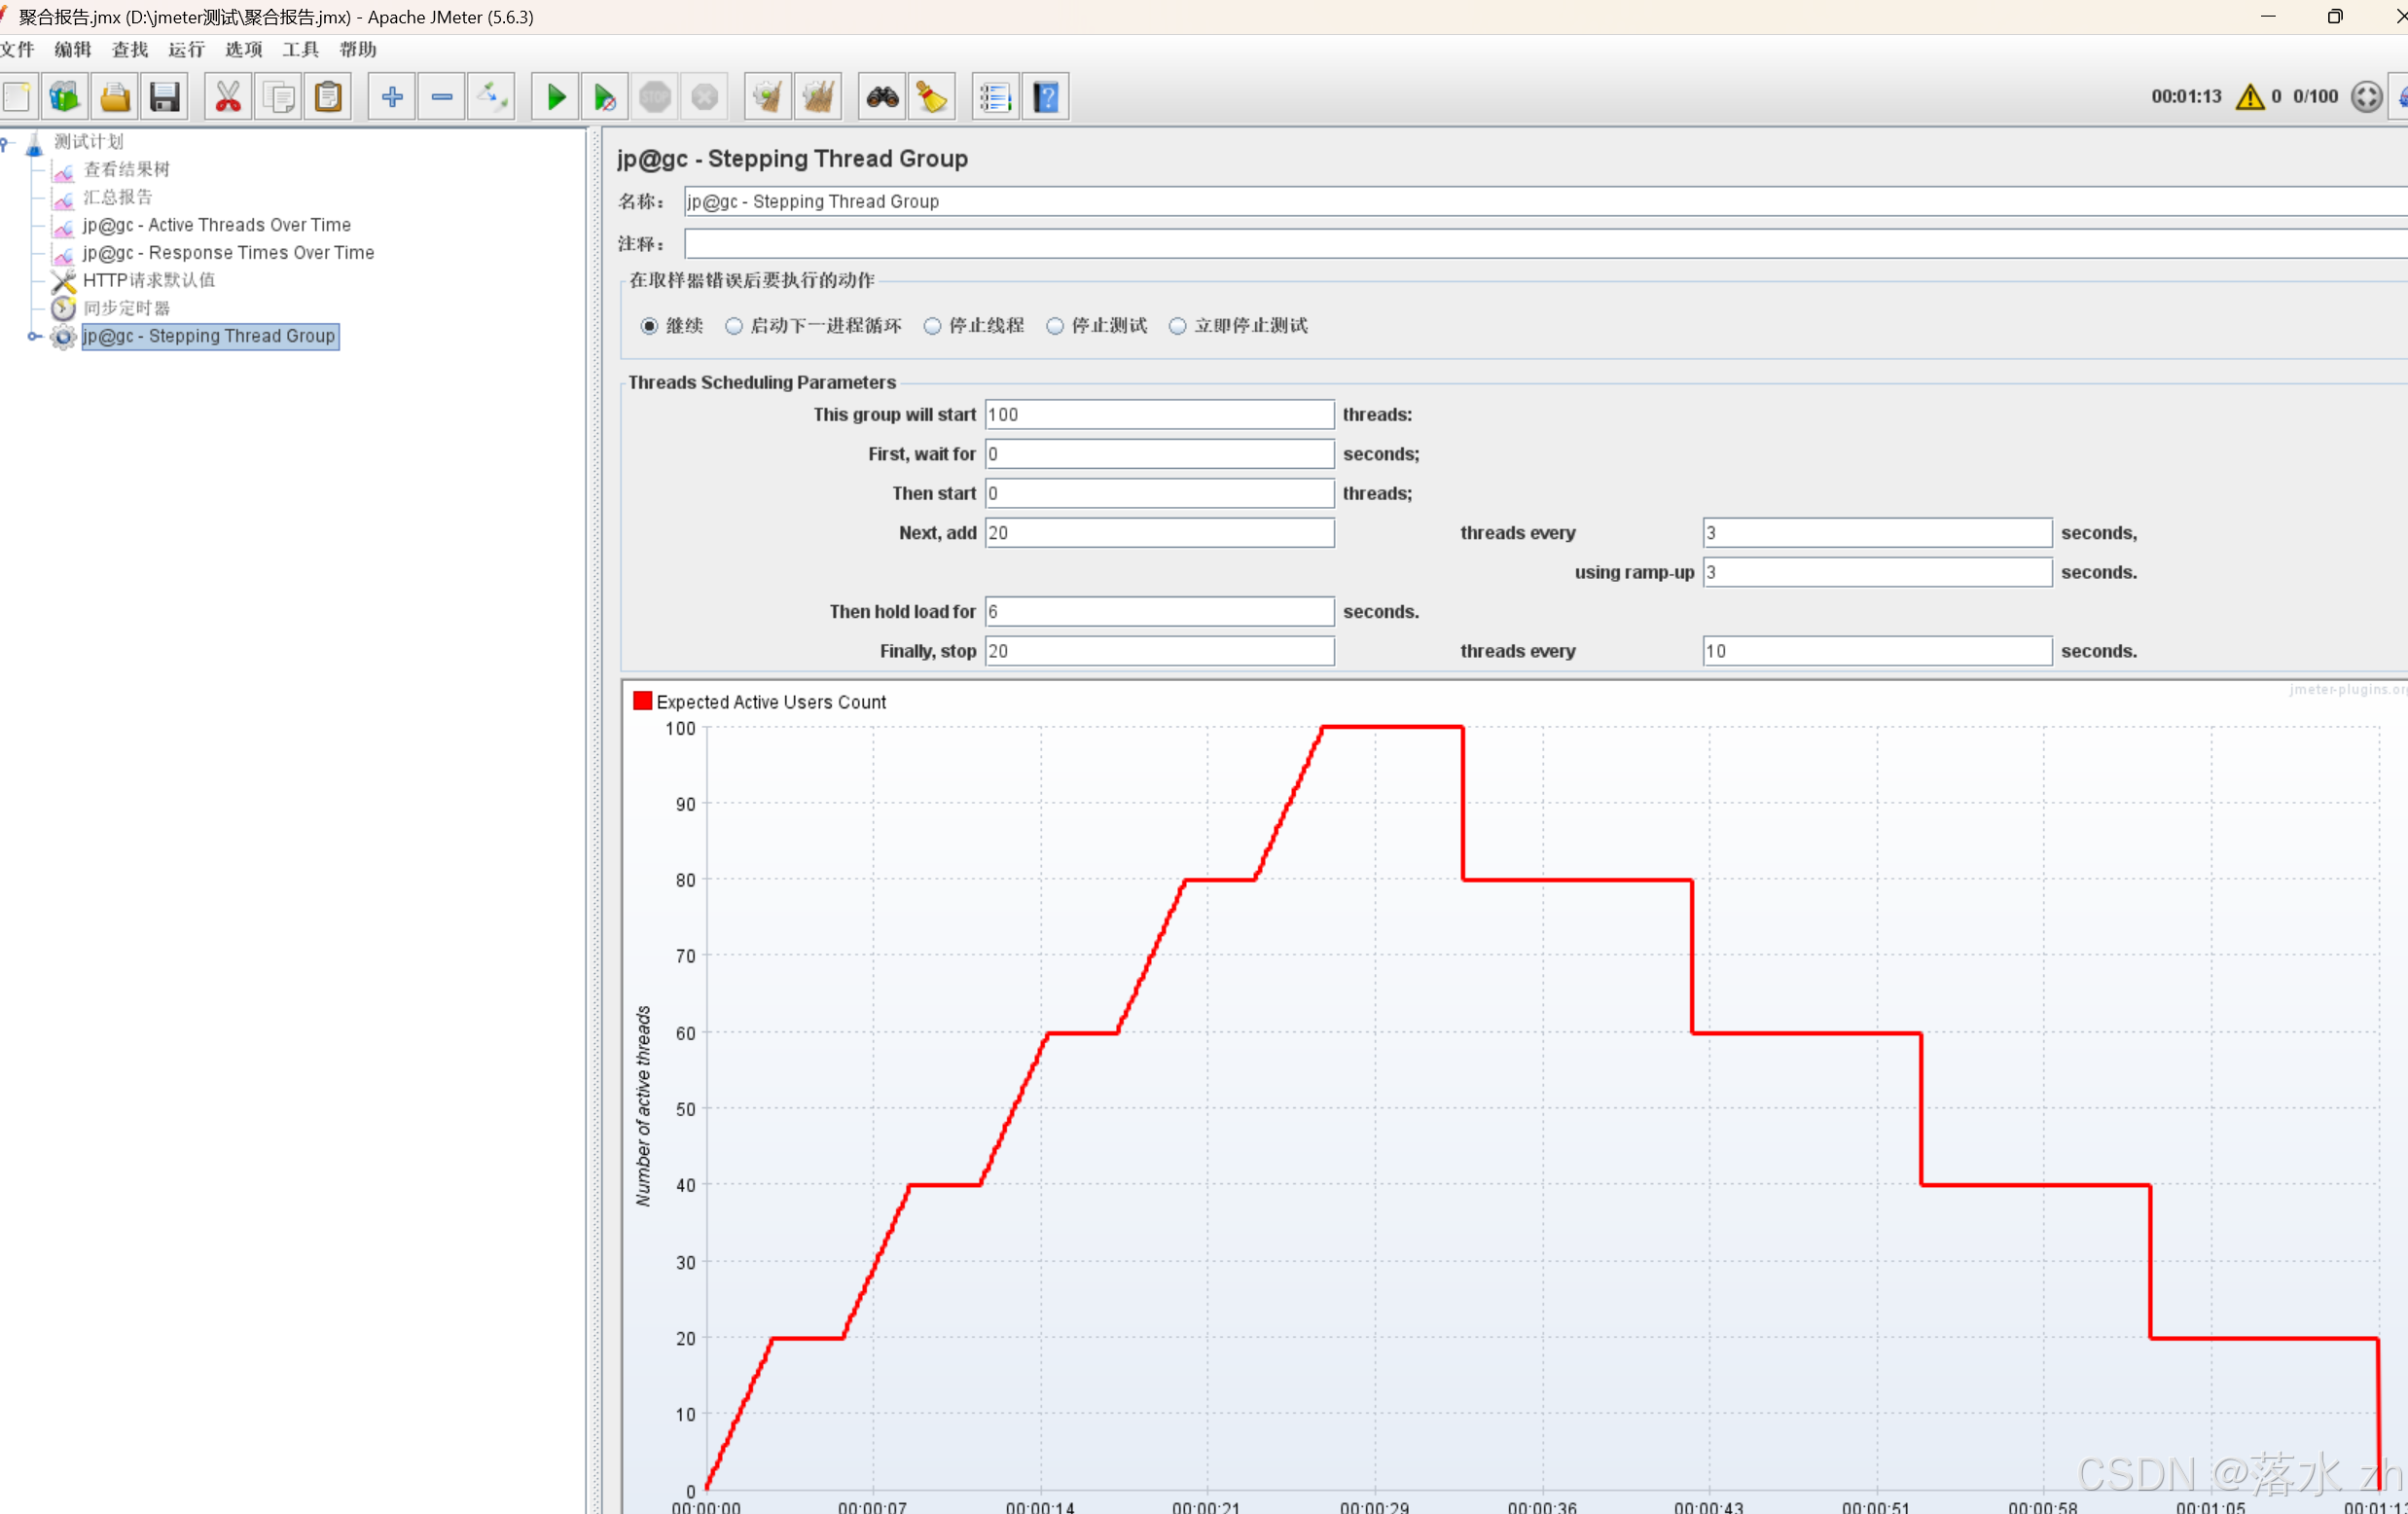Click the Toggle enable/disable icon

(492, 97)
